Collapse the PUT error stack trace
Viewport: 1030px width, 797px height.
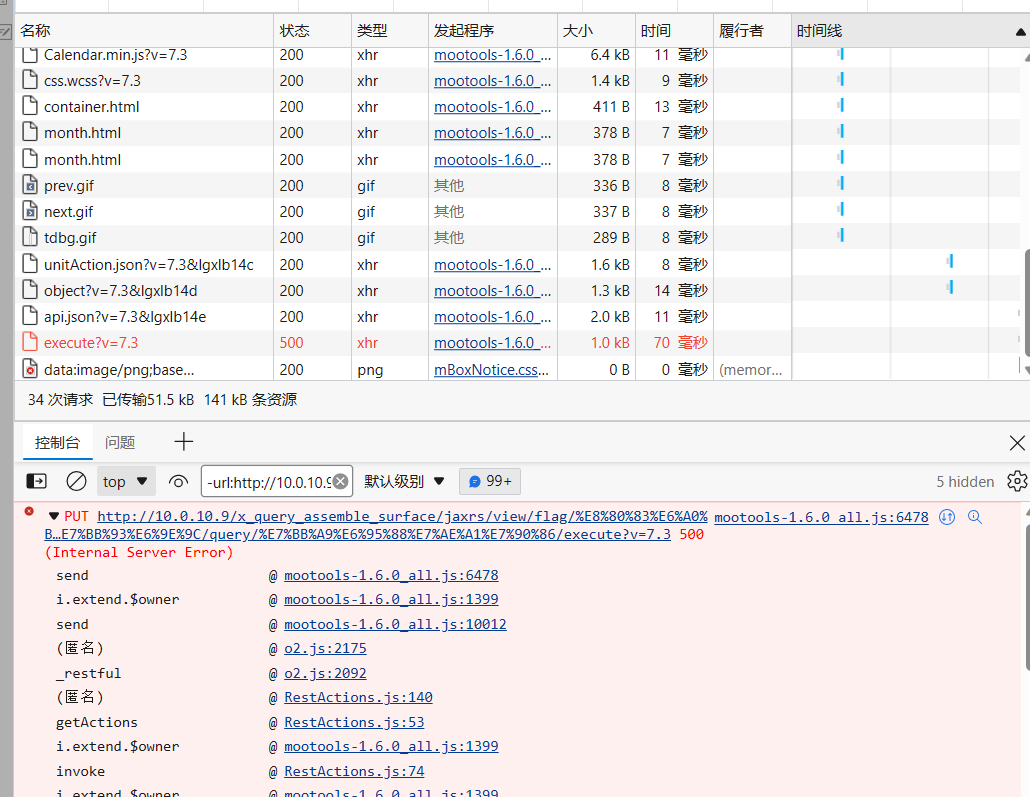54,517
